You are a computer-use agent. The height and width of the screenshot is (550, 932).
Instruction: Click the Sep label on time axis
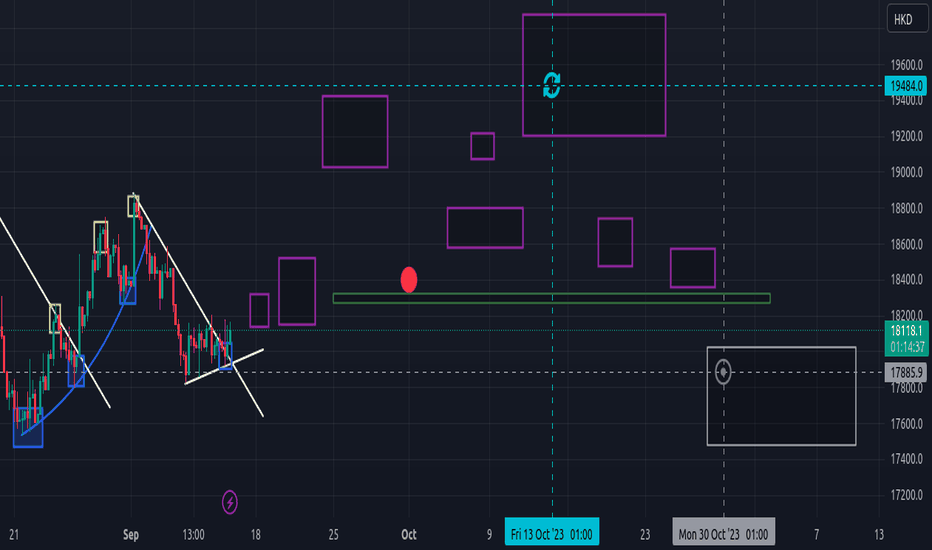(131, 535)
